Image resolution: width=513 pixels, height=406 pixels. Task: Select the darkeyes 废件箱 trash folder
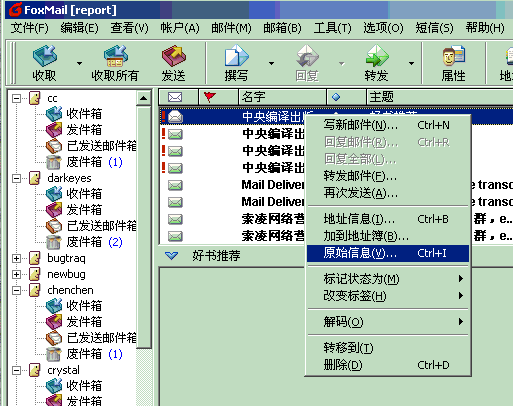[x=84, y=242]
